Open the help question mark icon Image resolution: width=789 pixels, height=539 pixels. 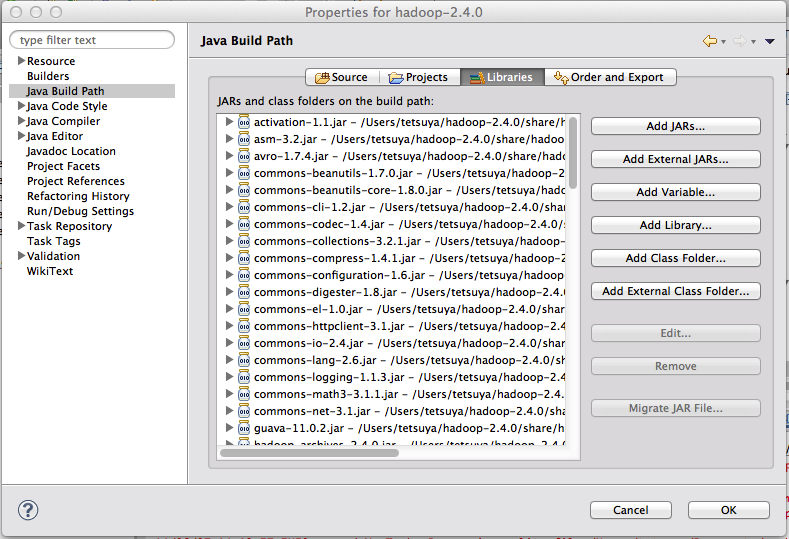28,510
